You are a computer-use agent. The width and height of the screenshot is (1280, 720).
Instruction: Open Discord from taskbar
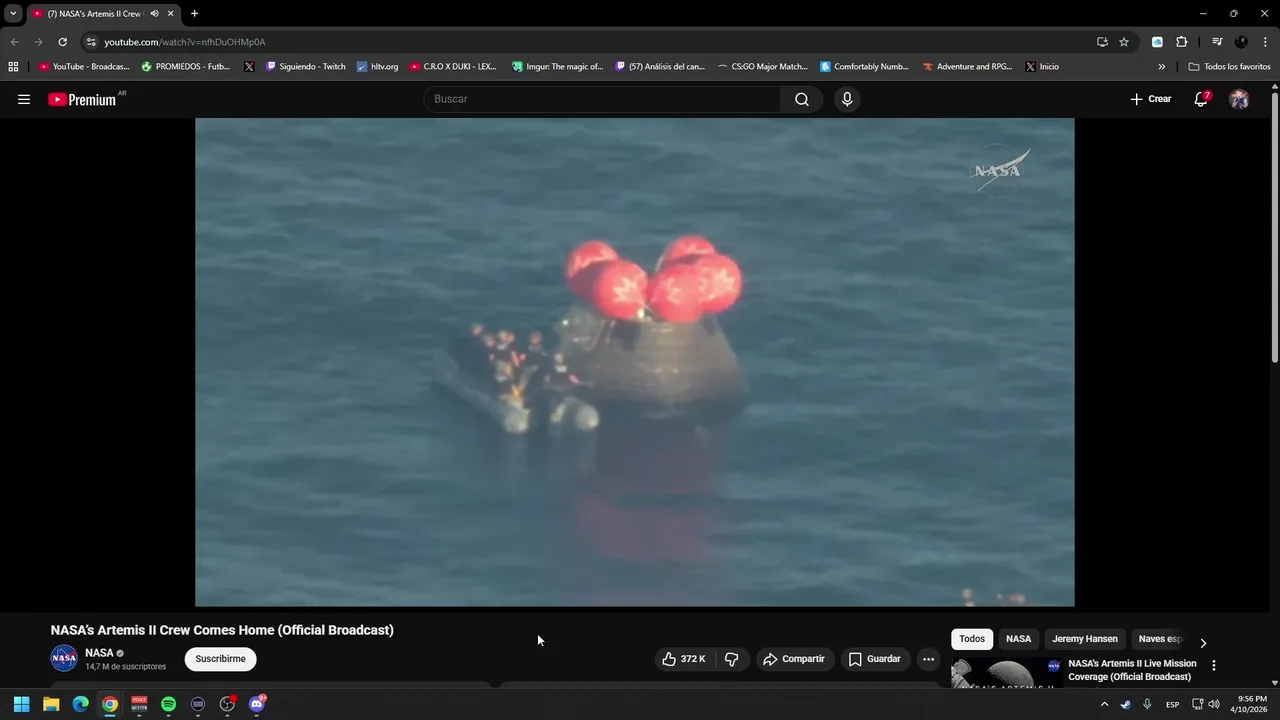[257, 704]
